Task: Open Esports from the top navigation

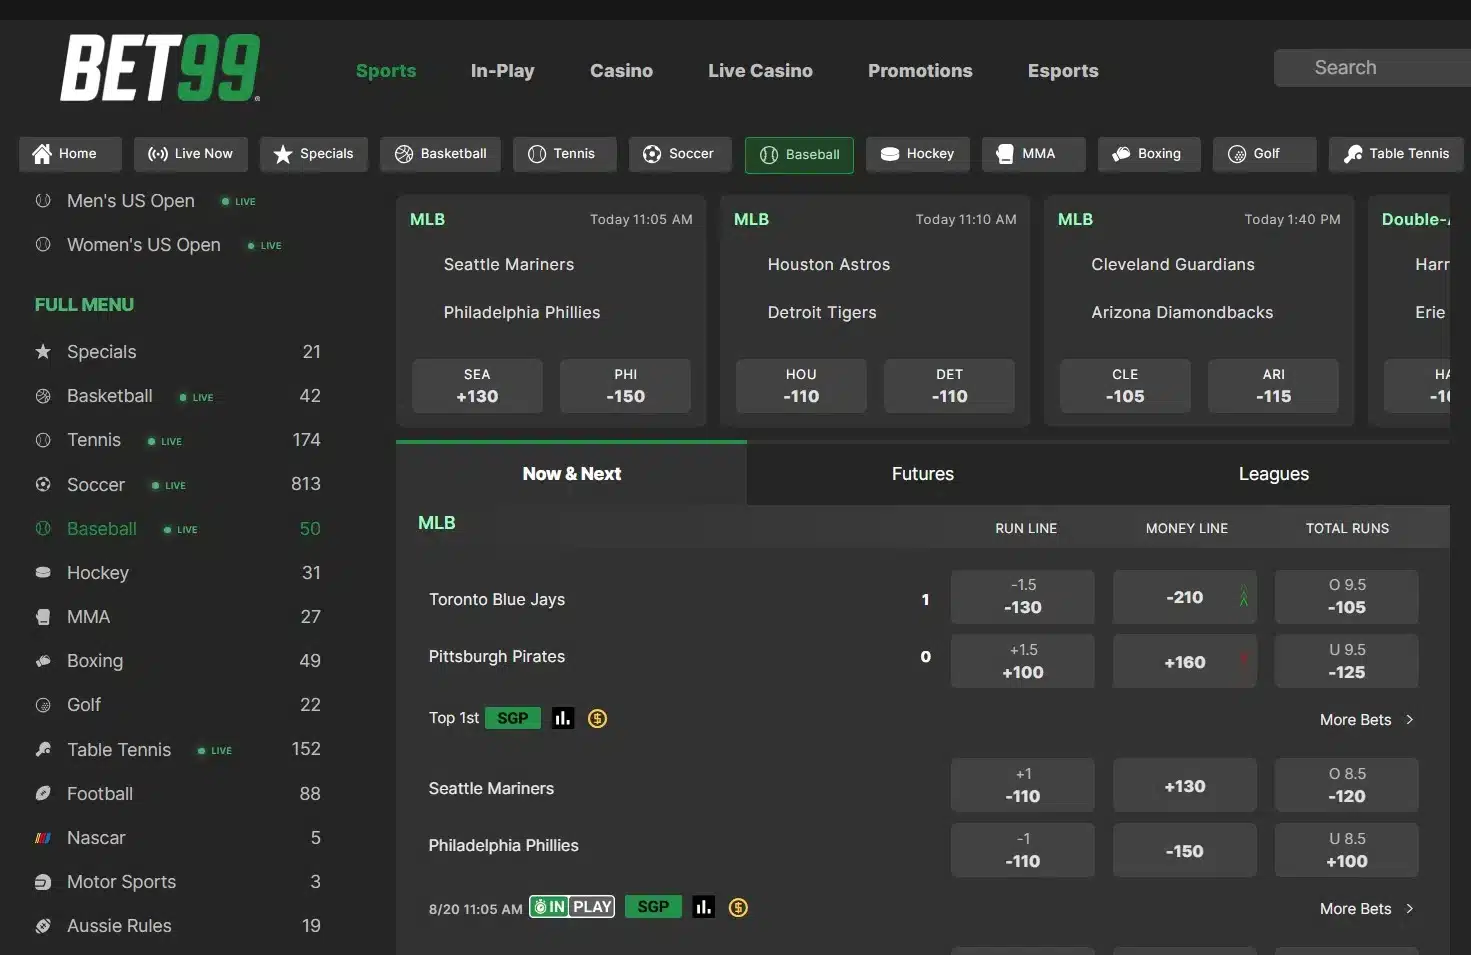Action: [x=1063, y=71]
